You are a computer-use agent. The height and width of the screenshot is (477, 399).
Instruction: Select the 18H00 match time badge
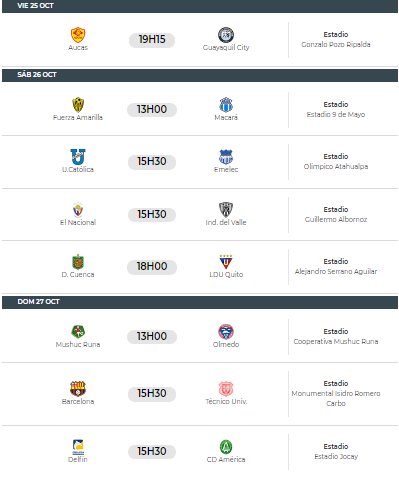point(152,267)
